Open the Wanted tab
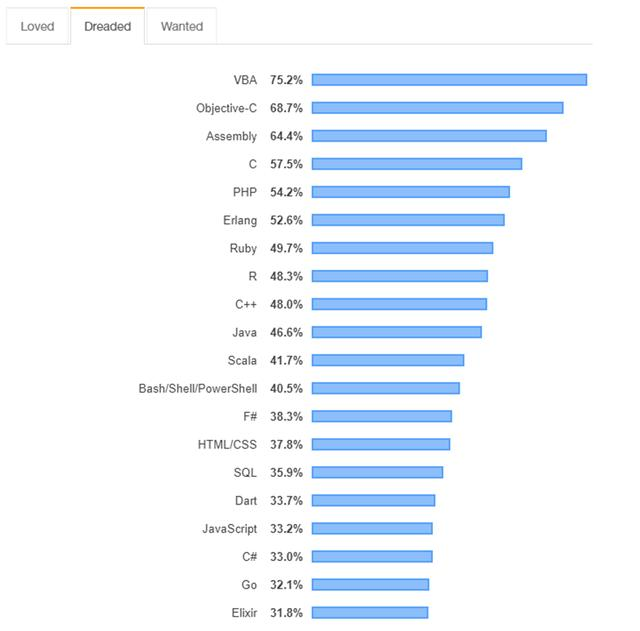 pyautogui.click(x=182, y=26)
